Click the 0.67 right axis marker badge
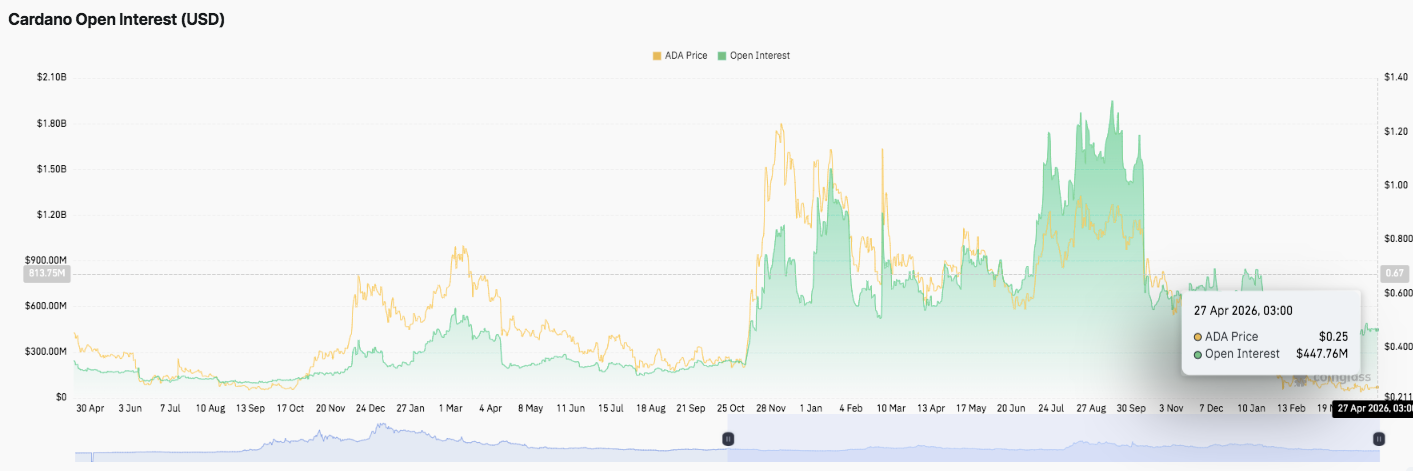Viewport: 1413px width, 471px height. [1393, 273]
